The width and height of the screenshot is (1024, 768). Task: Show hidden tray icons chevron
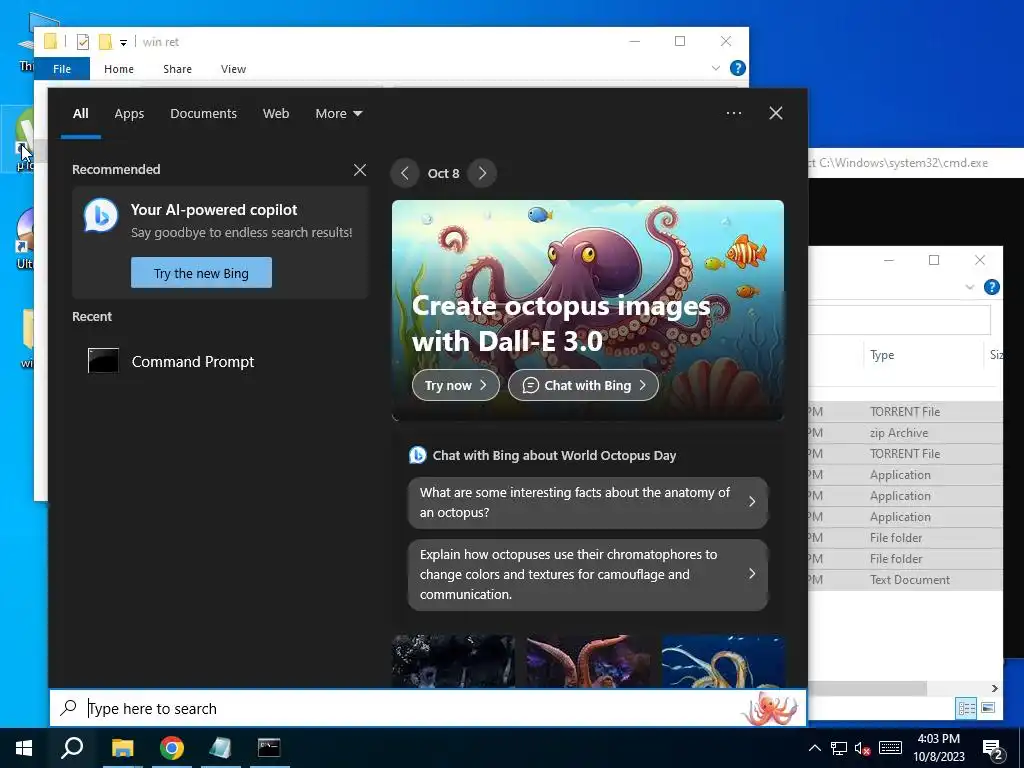pos(814,748)
